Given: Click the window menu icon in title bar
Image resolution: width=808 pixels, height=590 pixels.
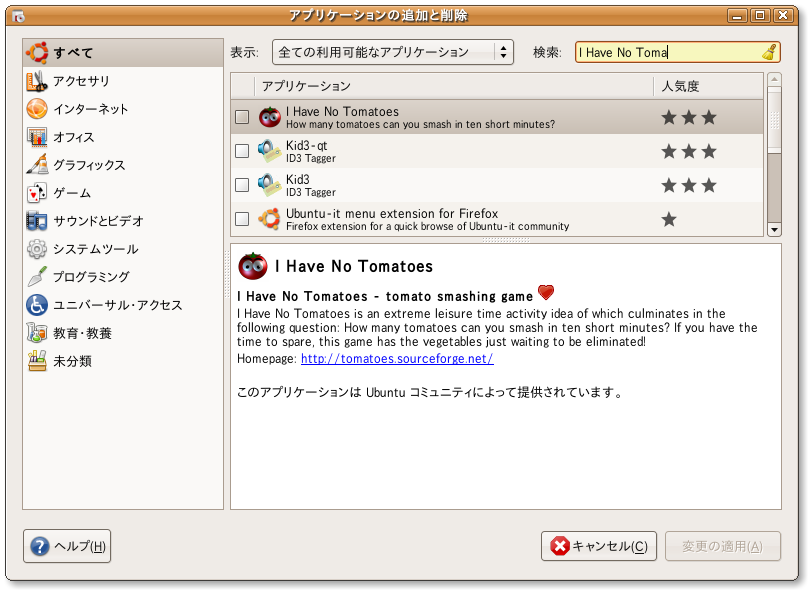Looking at the screenshot, I should [19, 16].
